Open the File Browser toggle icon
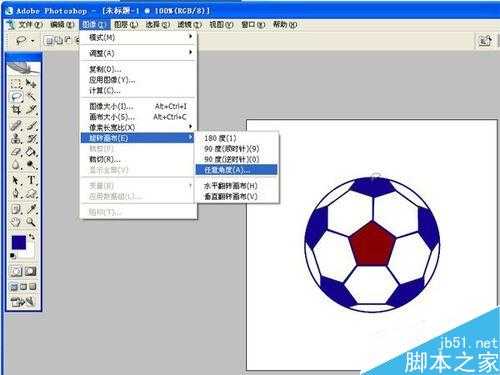 (485, 41)
